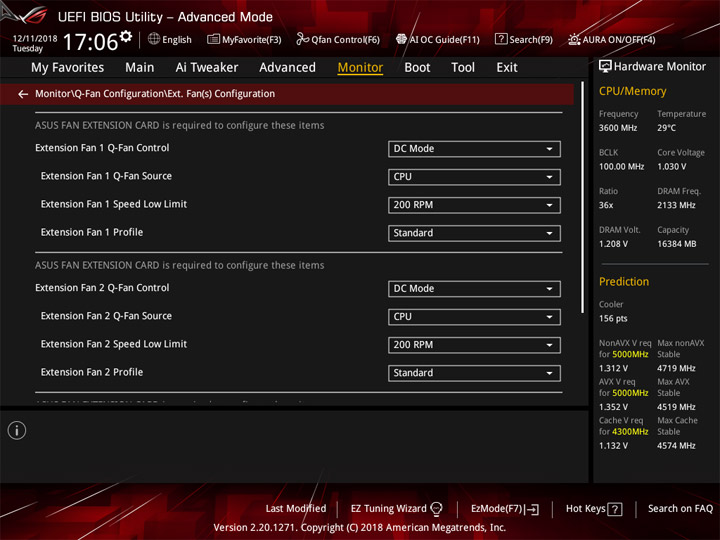Screen dimensions: 720x540
Task: Click the globe language icon
Action: 154,39
